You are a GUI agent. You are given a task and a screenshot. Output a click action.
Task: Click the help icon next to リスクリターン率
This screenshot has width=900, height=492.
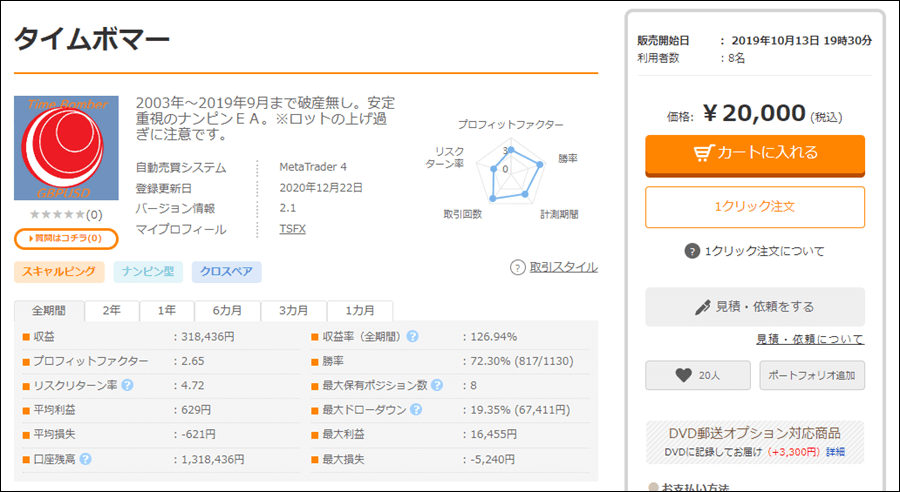(127, 385)
